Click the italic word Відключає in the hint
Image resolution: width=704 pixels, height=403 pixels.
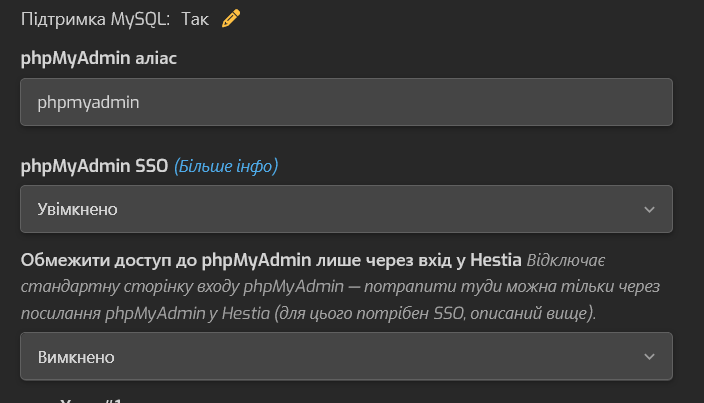coord(566,260)
